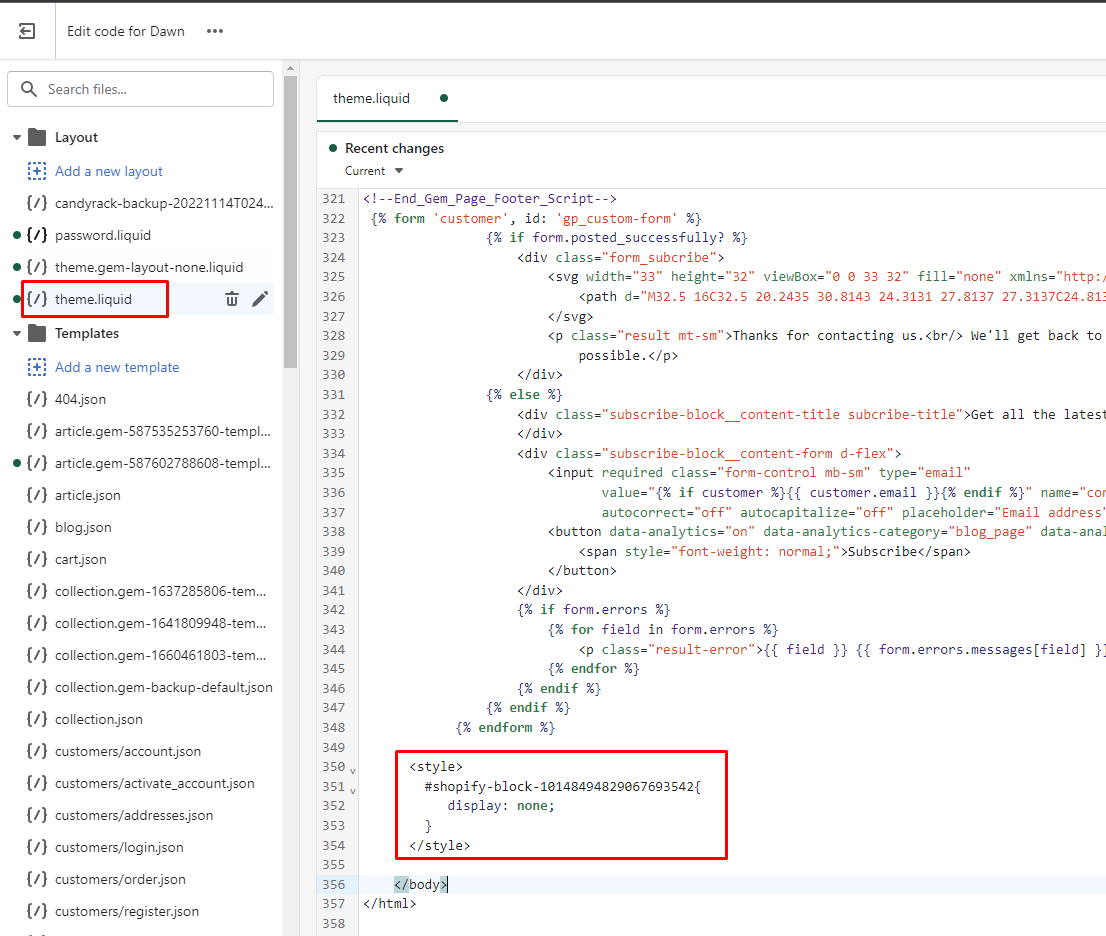Open customers/activate_account.json template

click(154, 784)
